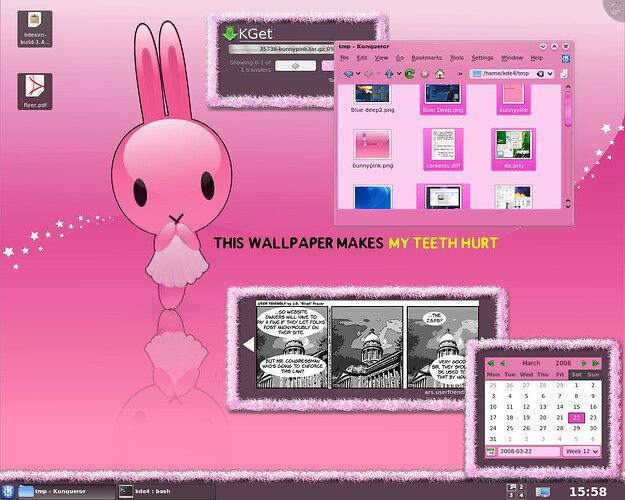Image resolution: width=625 pixels, height=500 pixels.
Task: Click Konqueror scrollbar up arrow
Action: coord(568,87)
